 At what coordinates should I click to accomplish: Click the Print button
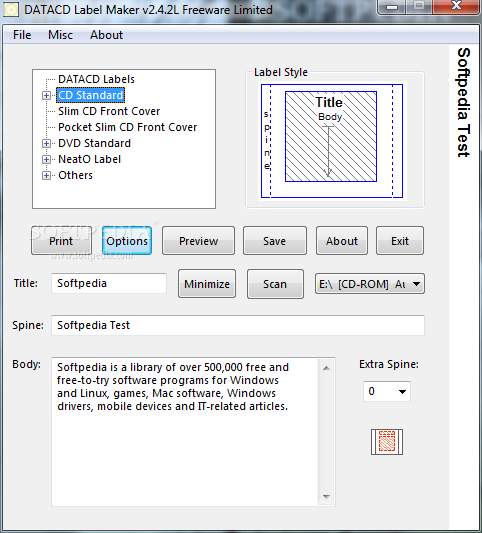(x=61, y=241)
